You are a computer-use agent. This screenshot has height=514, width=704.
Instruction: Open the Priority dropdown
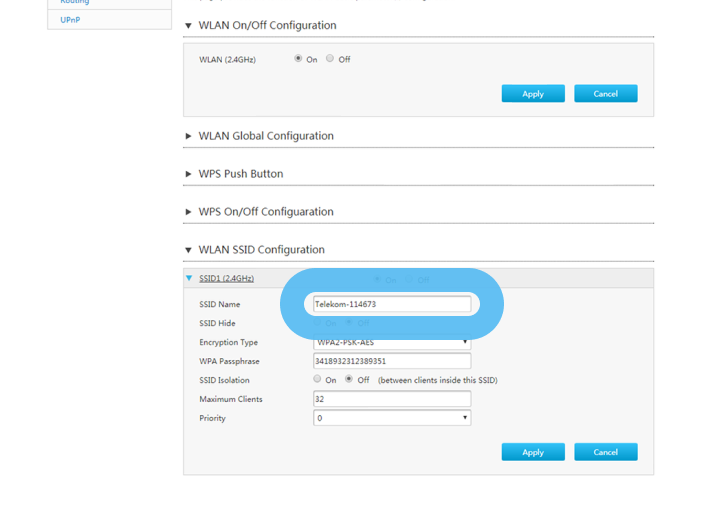391,418
